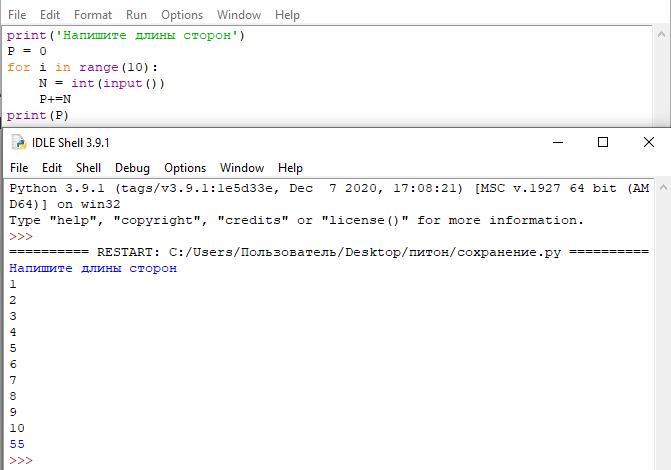Viewport: 671px width, 470px height.
Task: Click the shell scrollbar up arrow
Action: tap(663, 187)
